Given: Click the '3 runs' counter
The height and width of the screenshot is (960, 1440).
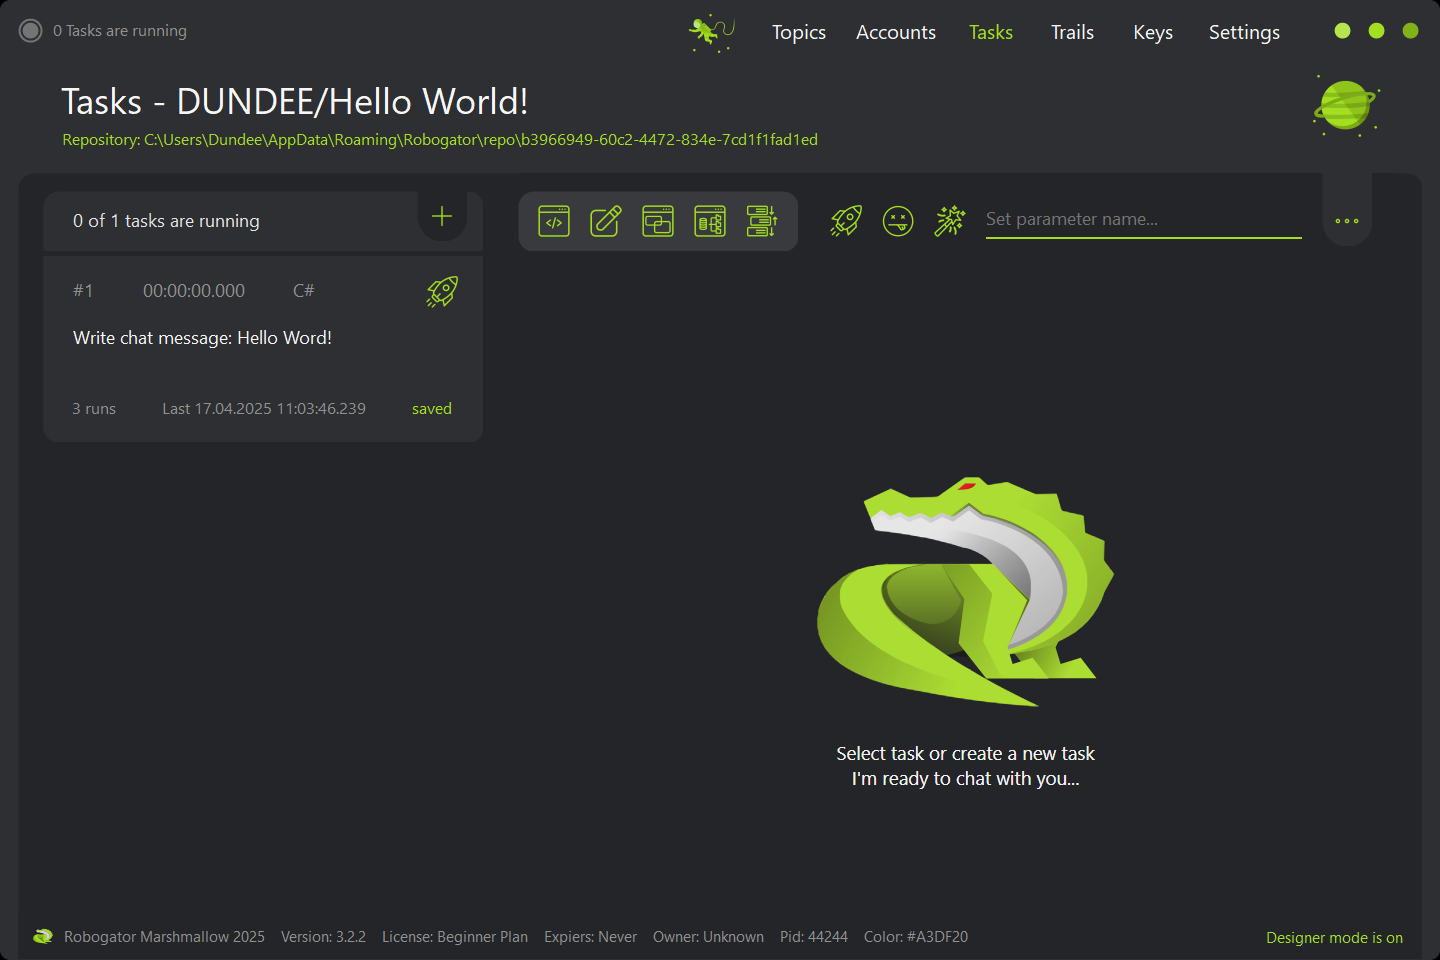Looking at the screenshot, I should (x=94, y=409).
